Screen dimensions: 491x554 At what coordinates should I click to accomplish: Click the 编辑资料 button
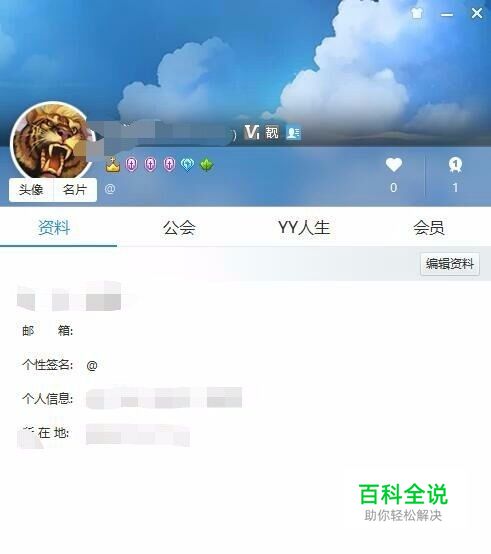pos(450,264)
